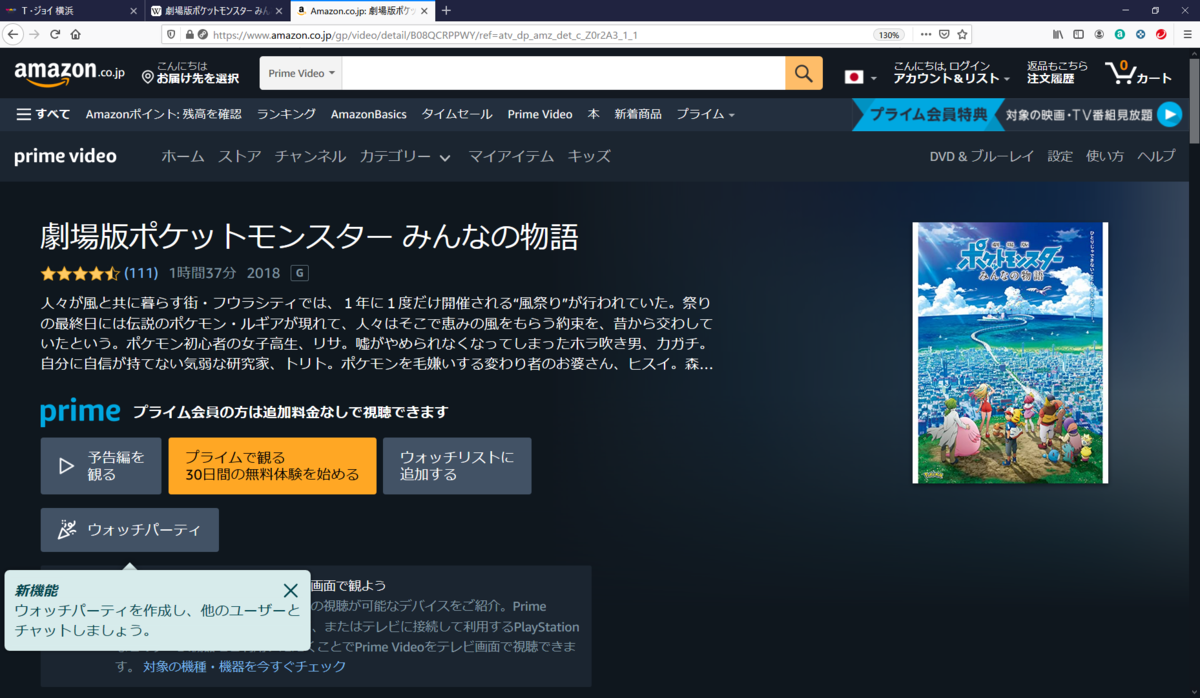The width and height of the screenshot is (1200, 698).
Task: Click the AmazonBasics nav link
Action: pos(369,114)
